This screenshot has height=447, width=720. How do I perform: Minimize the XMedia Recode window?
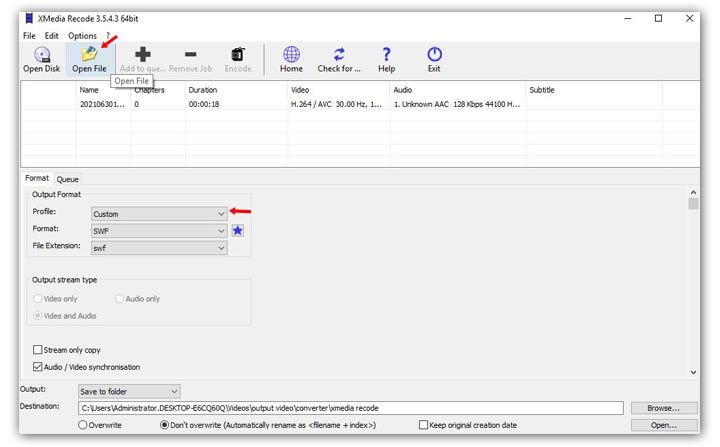pyautogui.click(x=628, y=18)
